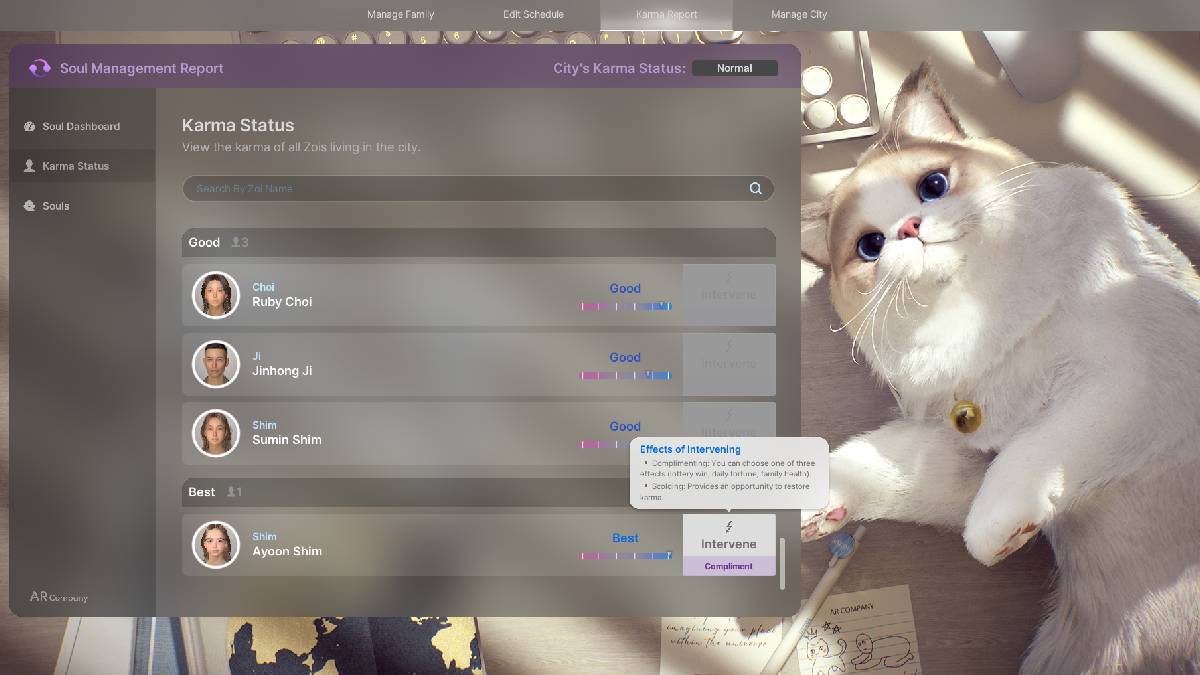The image size is (1200, 675).
Task: Click the "City's Karma Status:" label
Action: [x=620, y=69]
